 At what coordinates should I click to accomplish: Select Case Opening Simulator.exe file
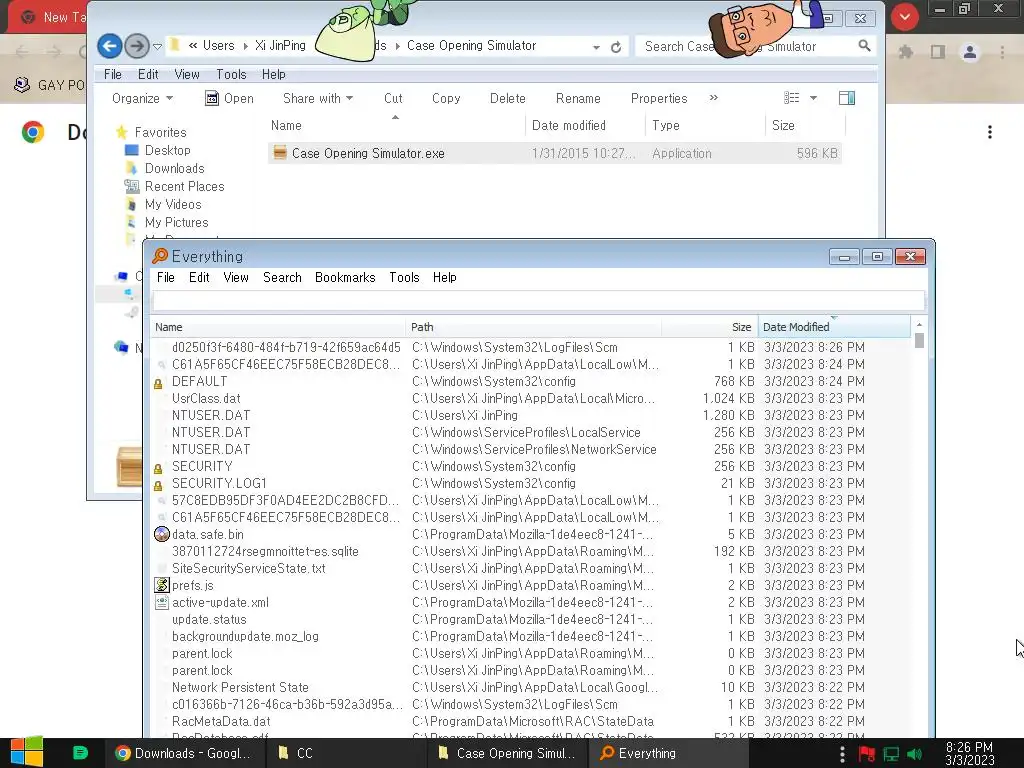(554, 153)
